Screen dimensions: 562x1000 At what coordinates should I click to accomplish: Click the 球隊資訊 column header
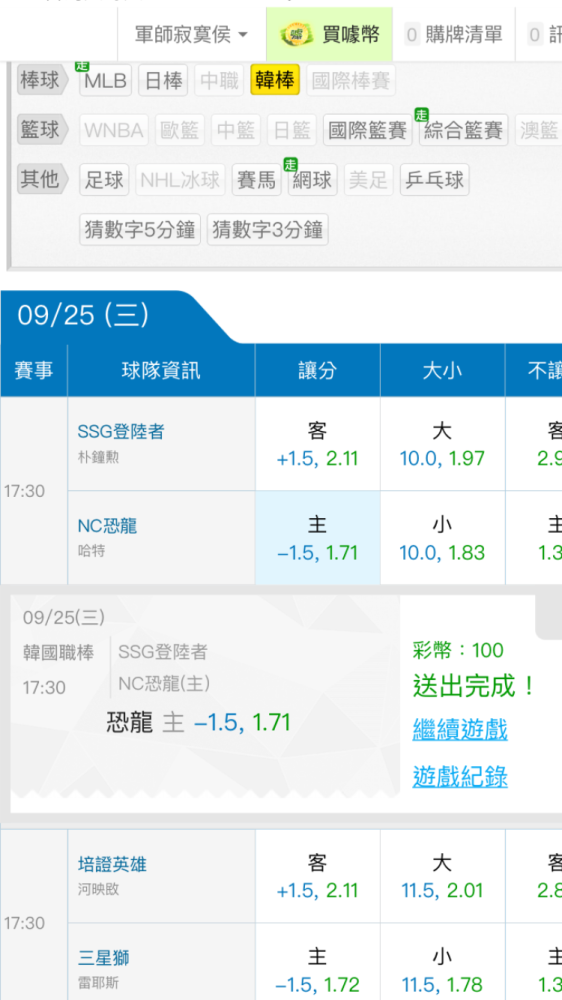pyautogui.click(x=161, y=371)
